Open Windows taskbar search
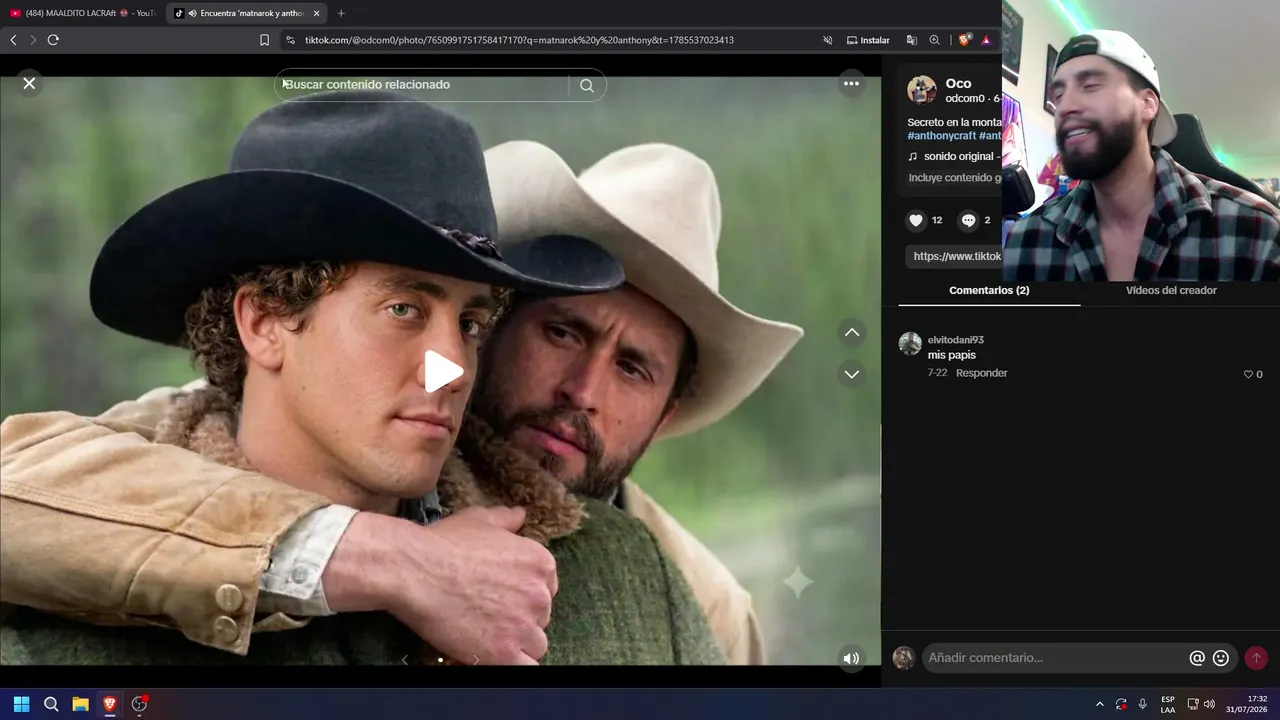Viewport: 1280px width, 720px height. point(51,704)
